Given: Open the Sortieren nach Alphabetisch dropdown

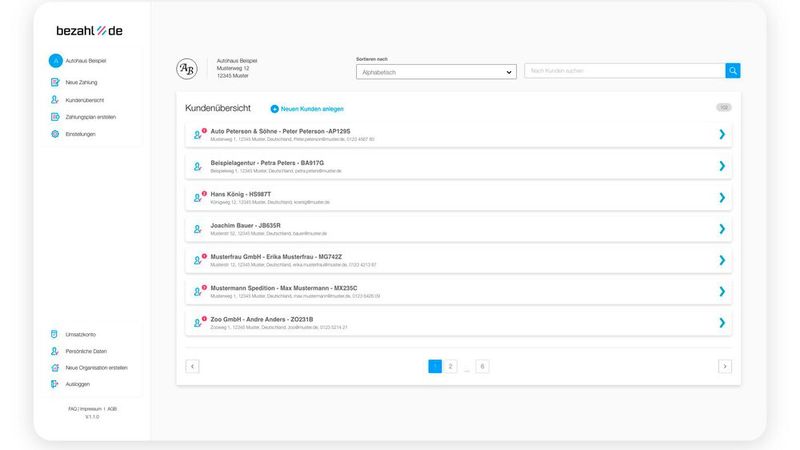Looking at the screenshot, I should (x=436, y=72).
